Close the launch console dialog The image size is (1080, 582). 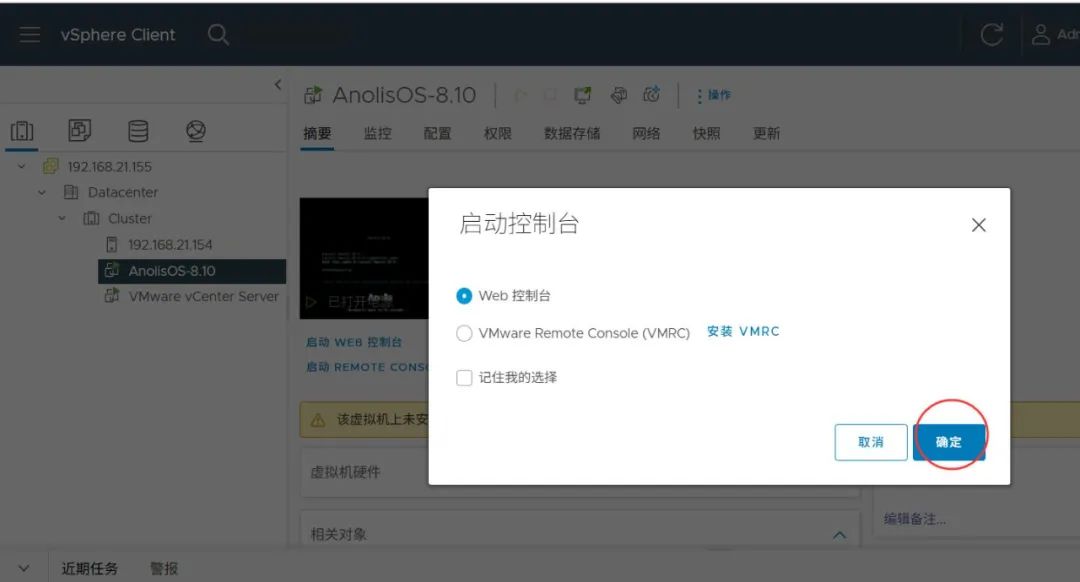[x=979, y=225]
